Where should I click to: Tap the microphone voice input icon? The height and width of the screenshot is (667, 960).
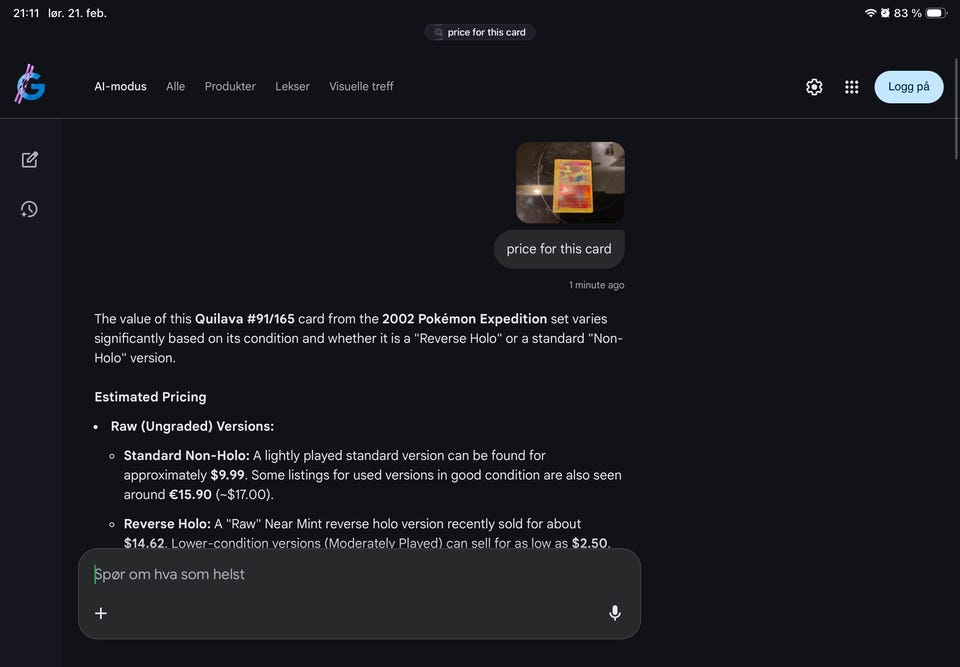coord(615,612)
